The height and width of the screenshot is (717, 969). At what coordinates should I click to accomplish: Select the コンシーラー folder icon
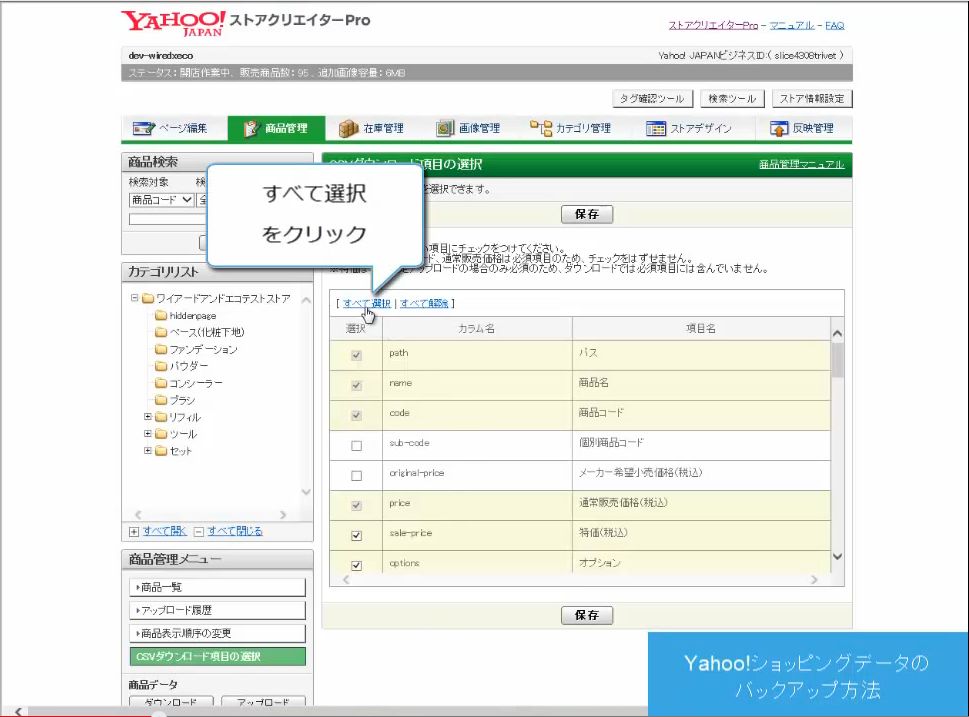click(x=161, y=383)
